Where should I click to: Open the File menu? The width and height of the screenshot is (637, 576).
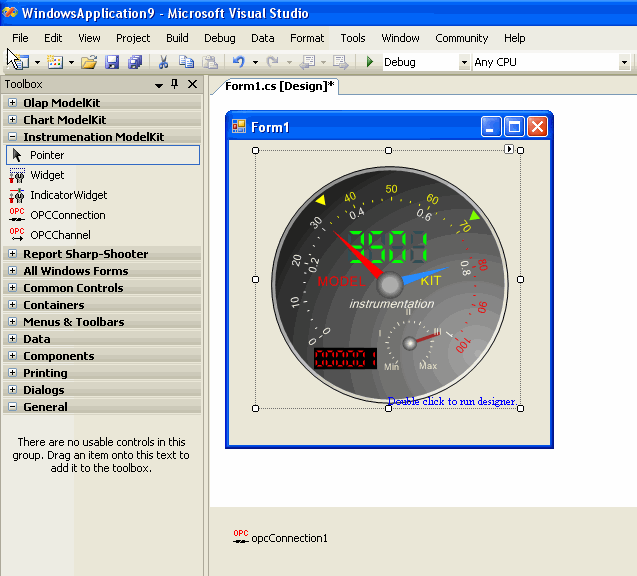tap(20, 38)
